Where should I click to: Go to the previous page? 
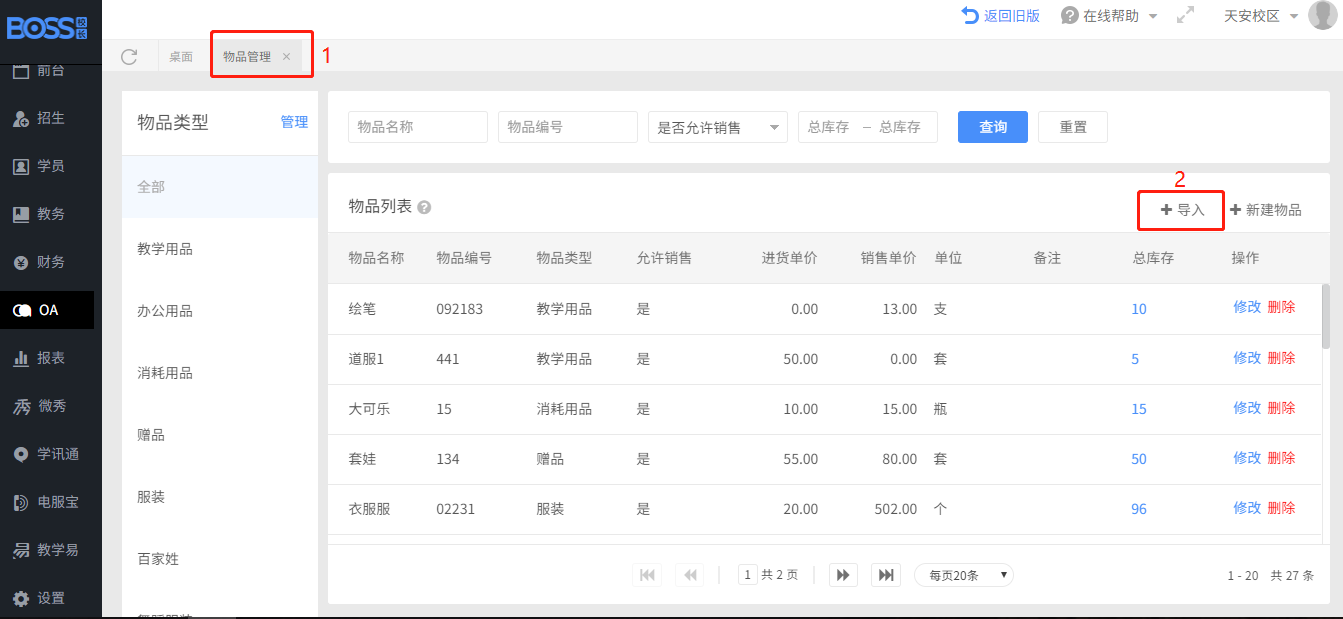point(689,575)
